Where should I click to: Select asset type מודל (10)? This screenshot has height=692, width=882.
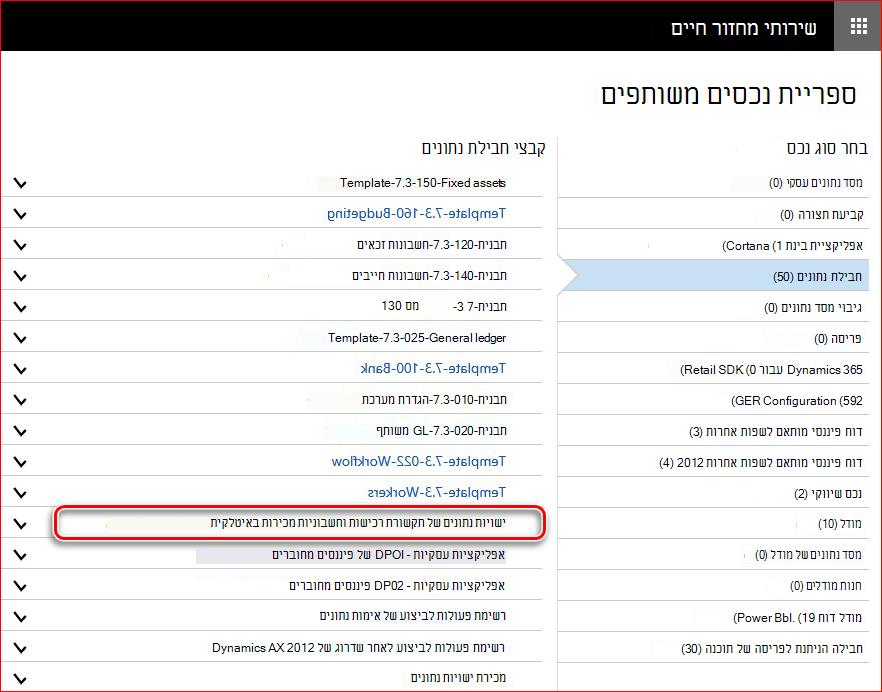839,524
